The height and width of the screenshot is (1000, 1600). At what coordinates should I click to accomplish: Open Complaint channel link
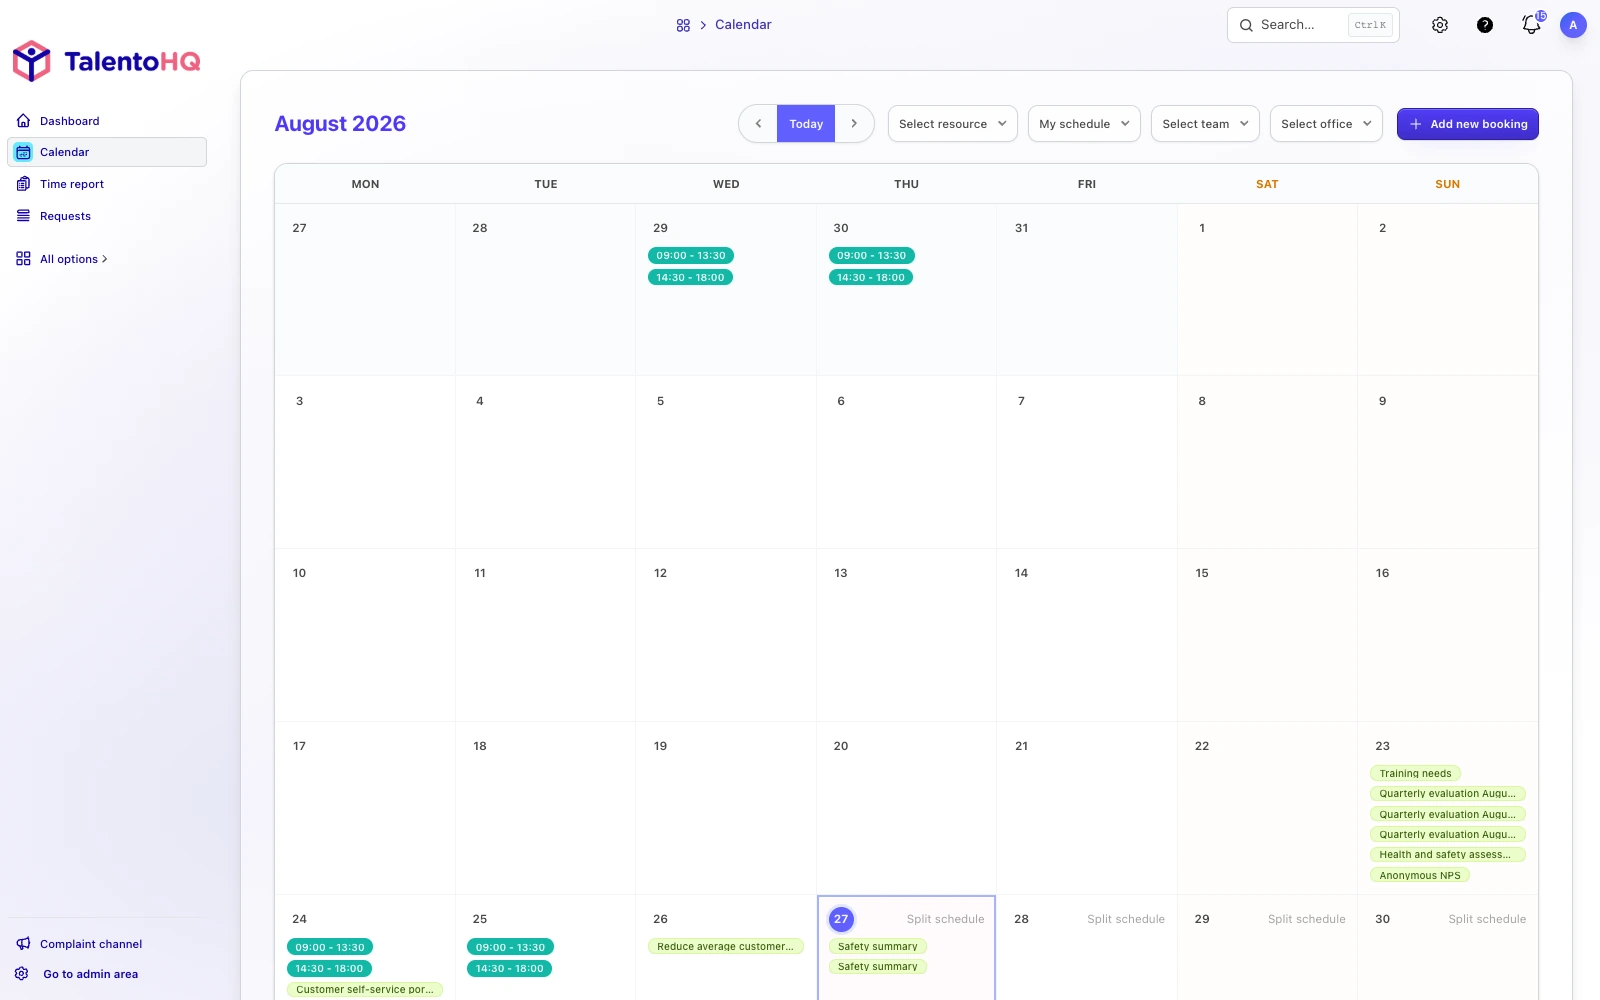(91, 944)
